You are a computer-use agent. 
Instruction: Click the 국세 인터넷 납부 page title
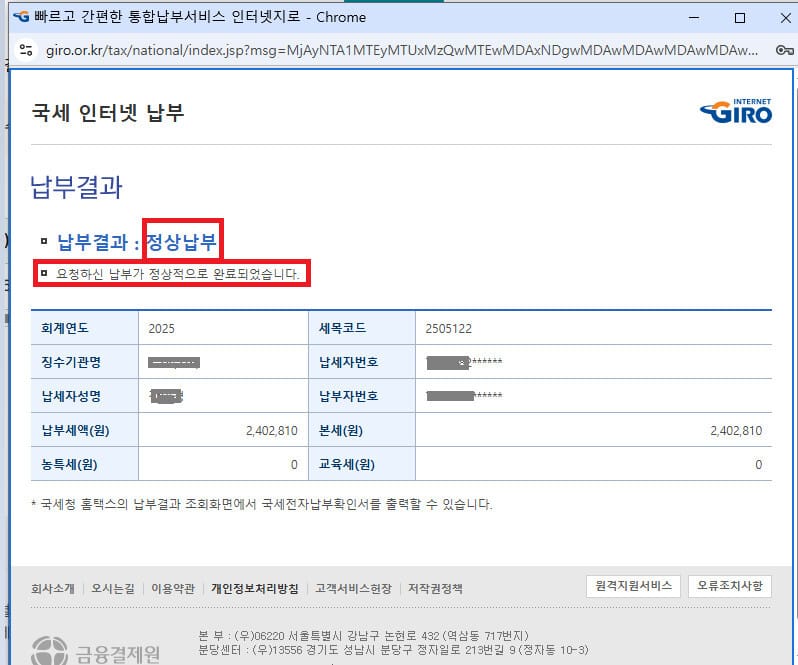pyautogui.click(x=108, y=112)
